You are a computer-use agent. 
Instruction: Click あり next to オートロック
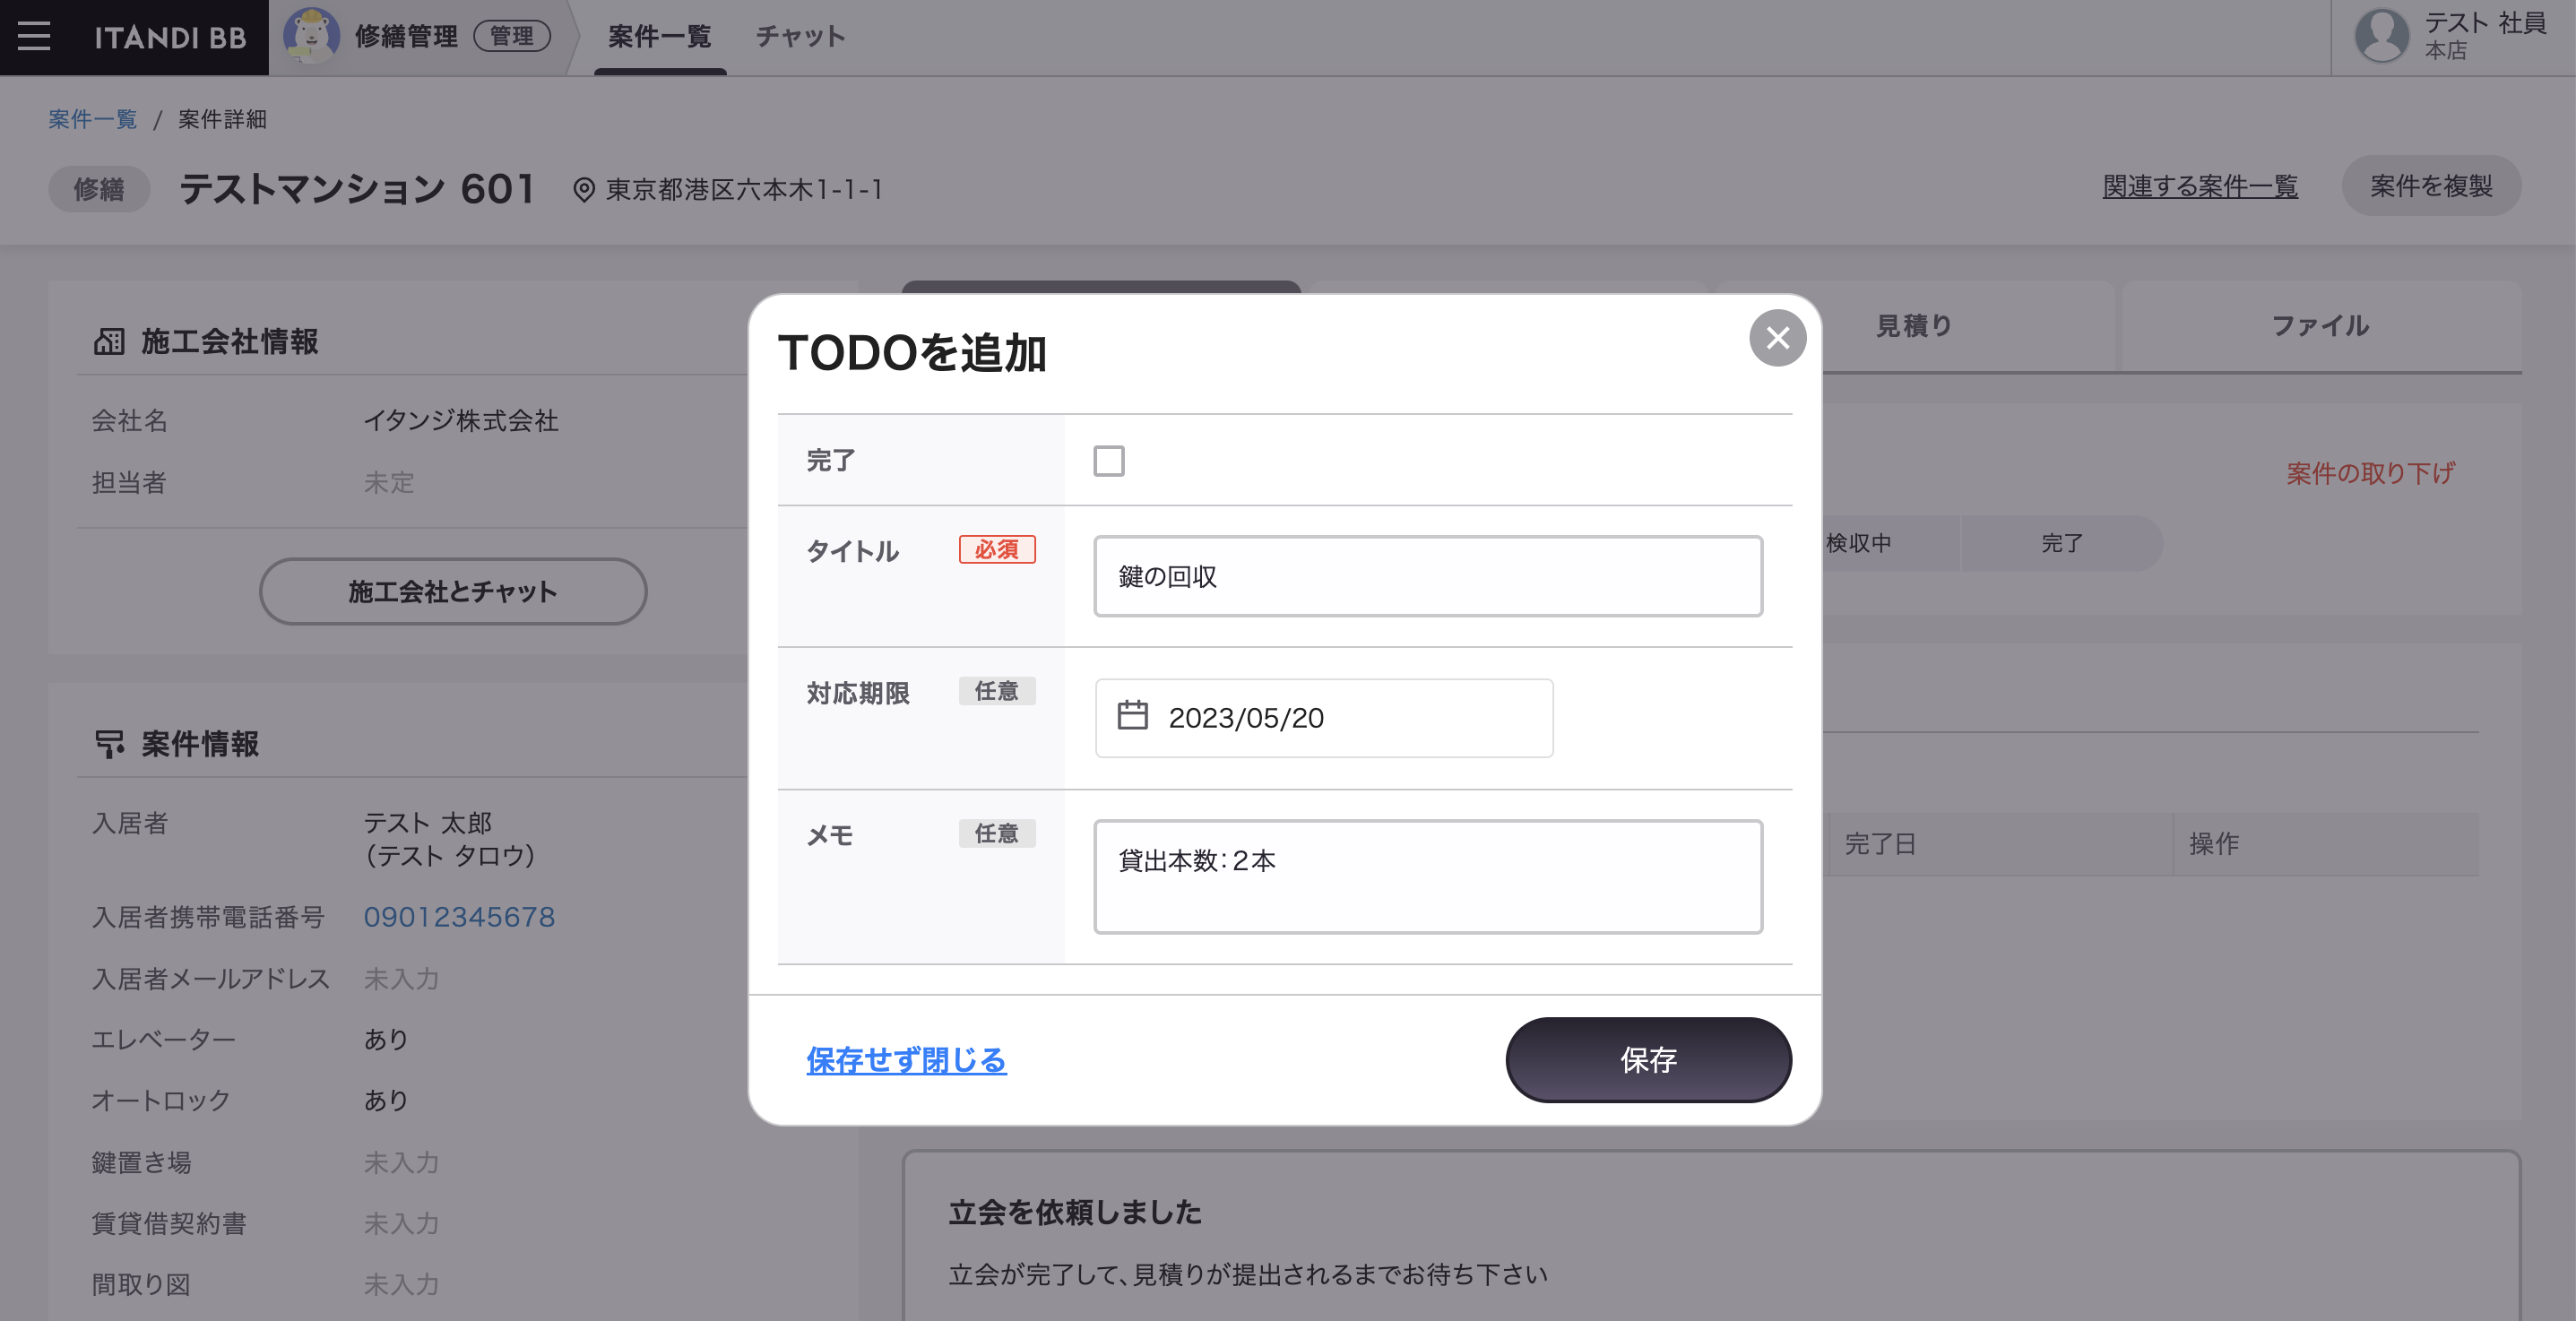[x=385, y=1101]
